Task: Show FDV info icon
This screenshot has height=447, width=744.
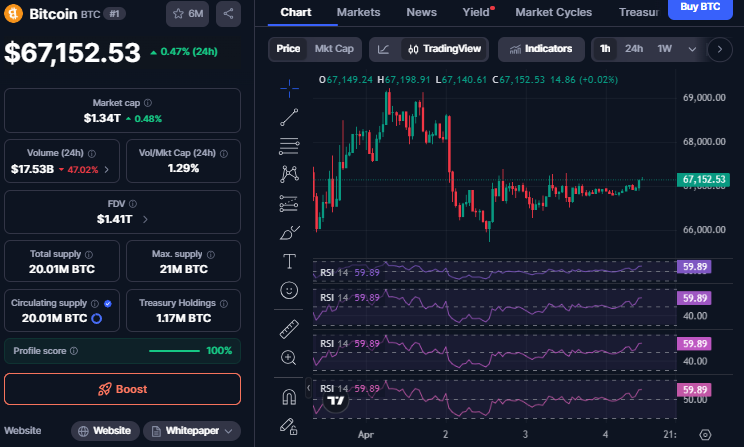Action: point(133,204)
